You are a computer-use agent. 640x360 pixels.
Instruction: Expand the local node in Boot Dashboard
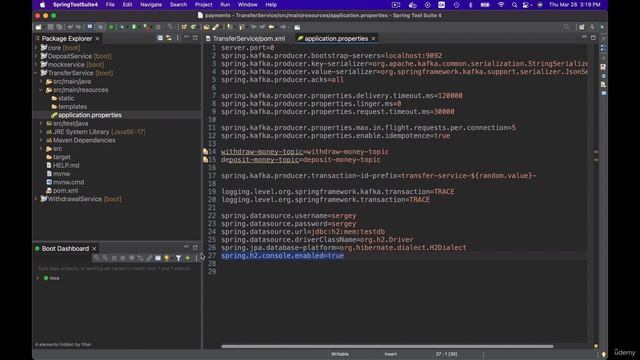click(38, 278)
